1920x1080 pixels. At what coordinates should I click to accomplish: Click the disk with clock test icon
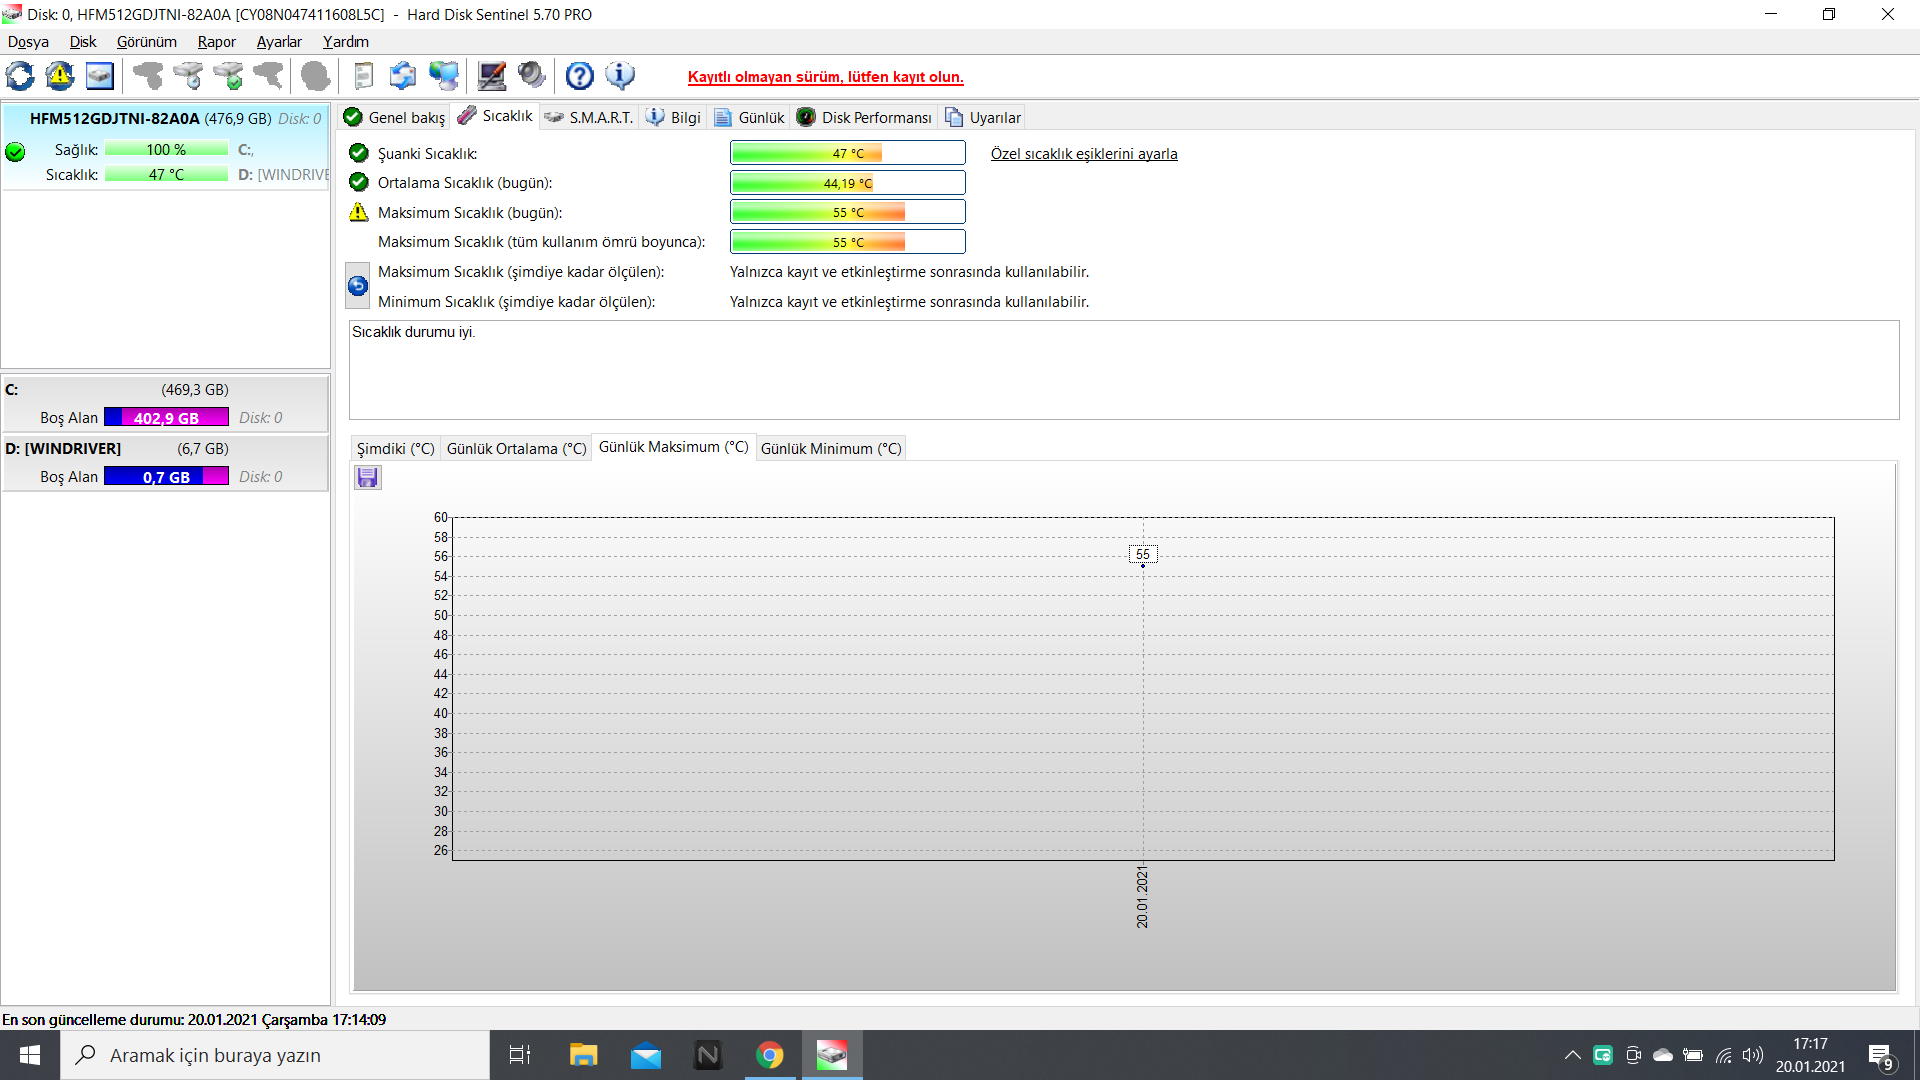(188, 76)
